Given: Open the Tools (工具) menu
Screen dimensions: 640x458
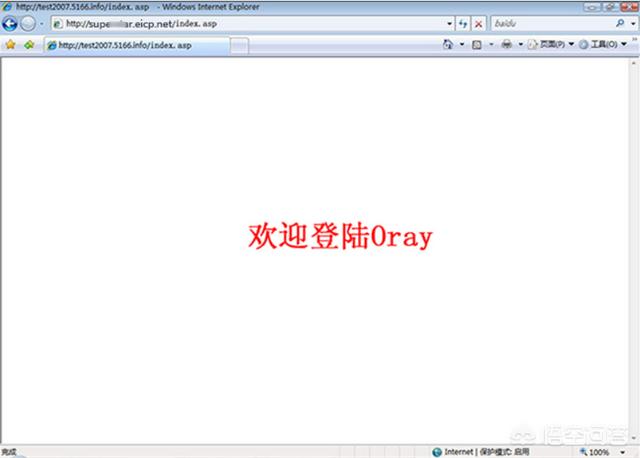Looking at the screenshot, I should [x=603, y=44].
